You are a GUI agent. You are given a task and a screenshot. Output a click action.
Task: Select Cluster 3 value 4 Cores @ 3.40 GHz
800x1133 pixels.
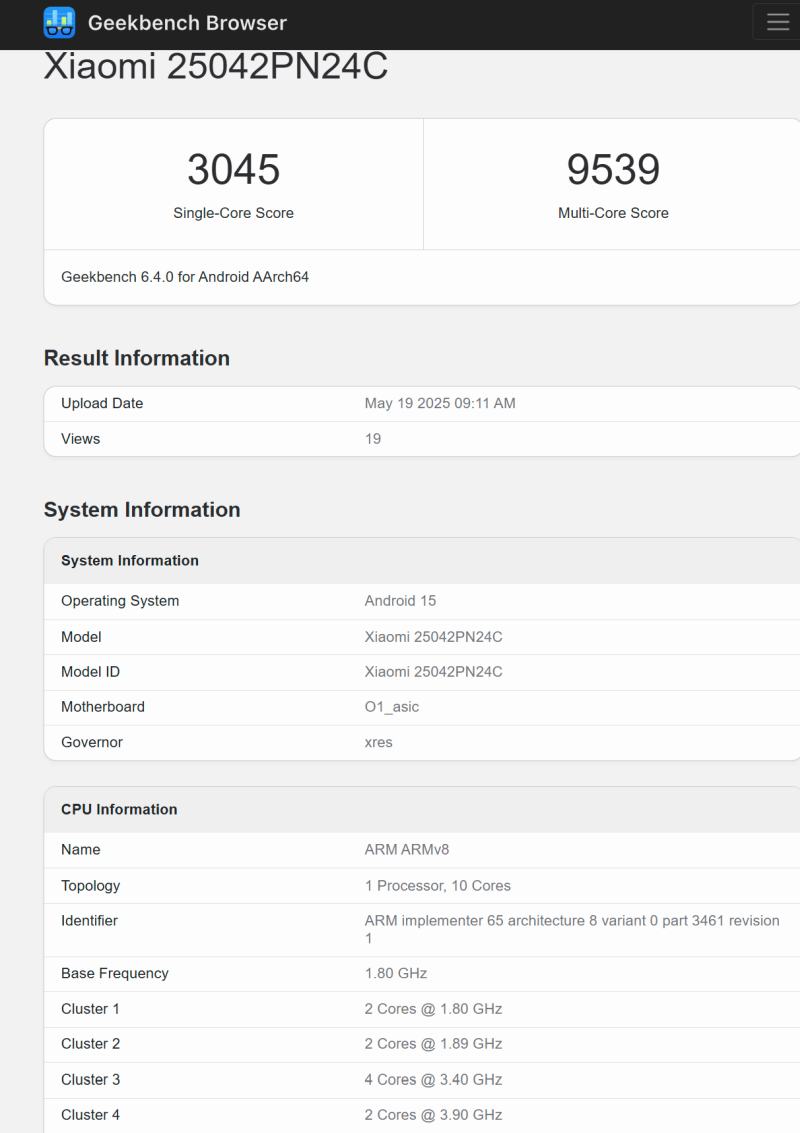pos(434,1080)
